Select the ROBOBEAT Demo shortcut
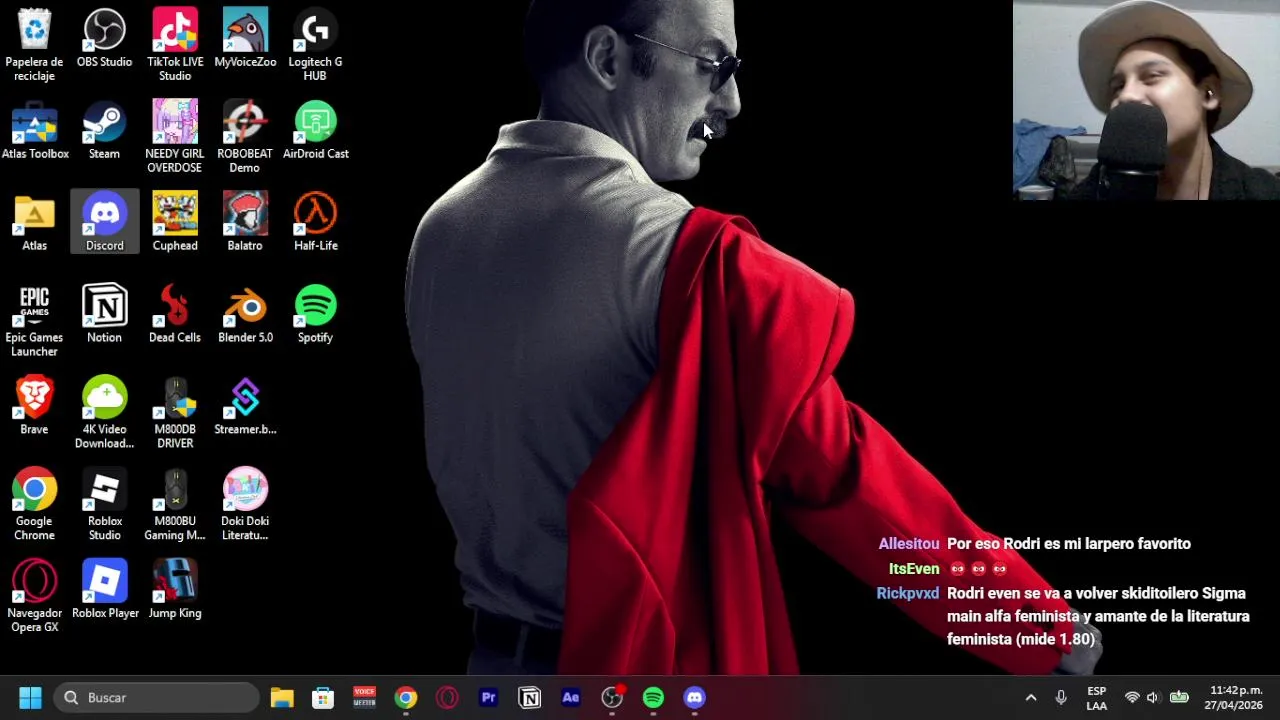Viewport: 1280px width, 720px height. (245, 137)
